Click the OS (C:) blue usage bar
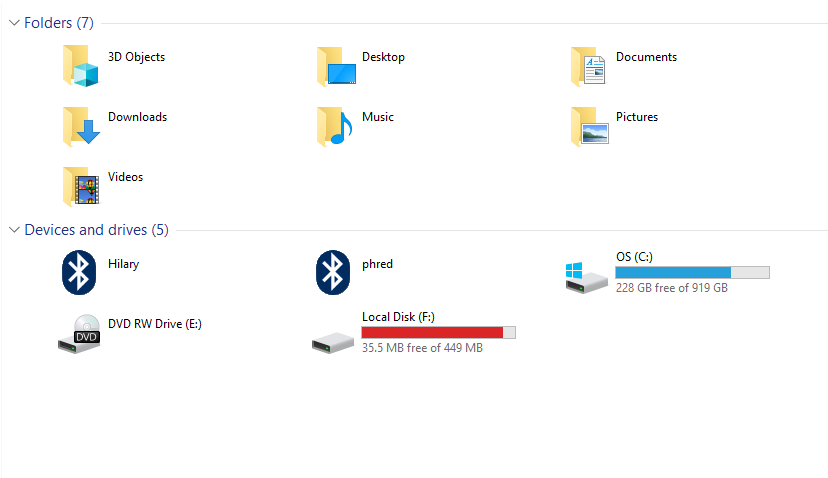The image size is (828, 478). (692, 273)
